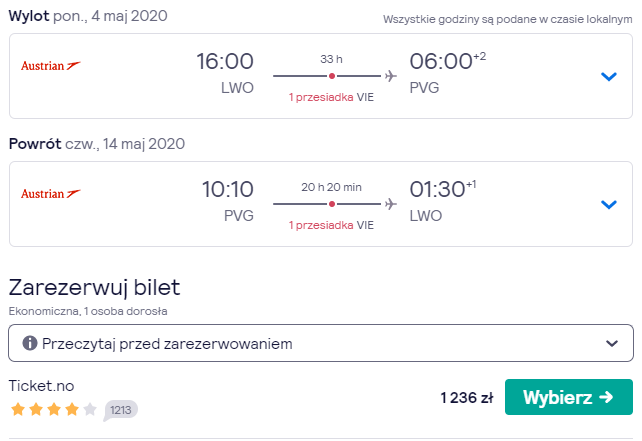Click the 16:00 LWO departure time
Viewport: 642px width, 441px height.
point(225,61)
